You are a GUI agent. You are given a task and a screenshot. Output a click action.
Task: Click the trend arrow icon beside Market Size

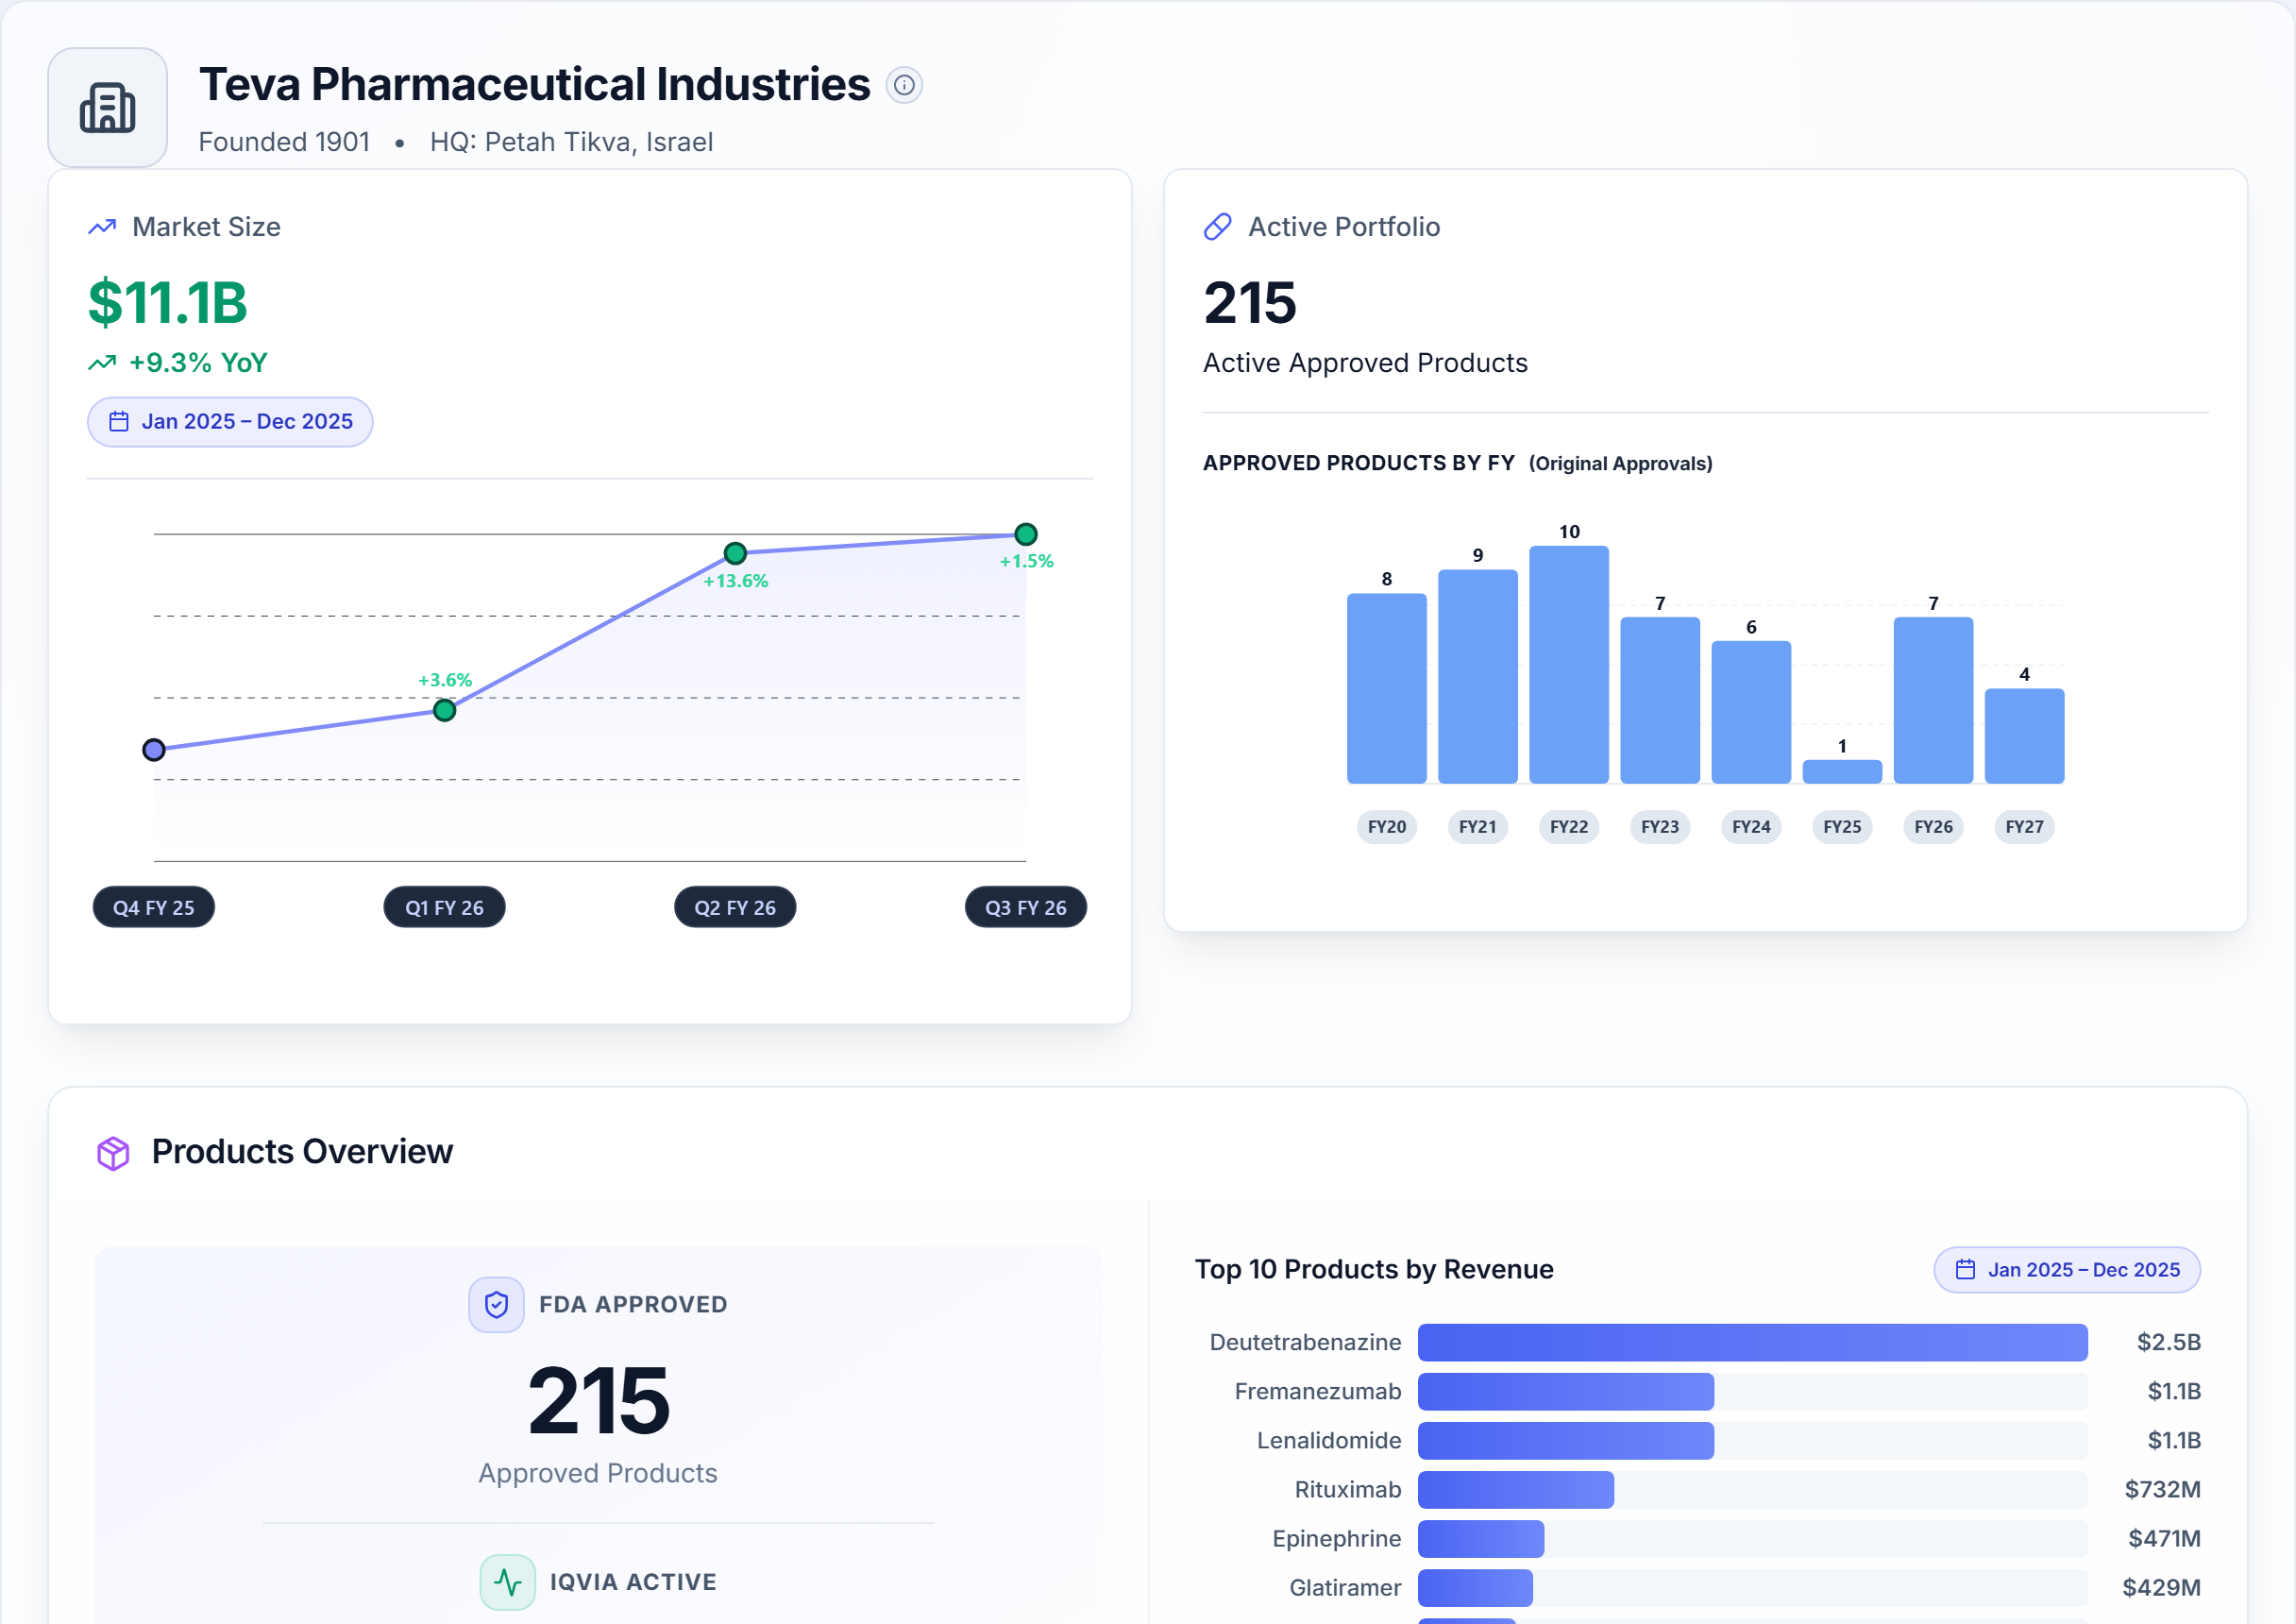(x=102, y=227)
